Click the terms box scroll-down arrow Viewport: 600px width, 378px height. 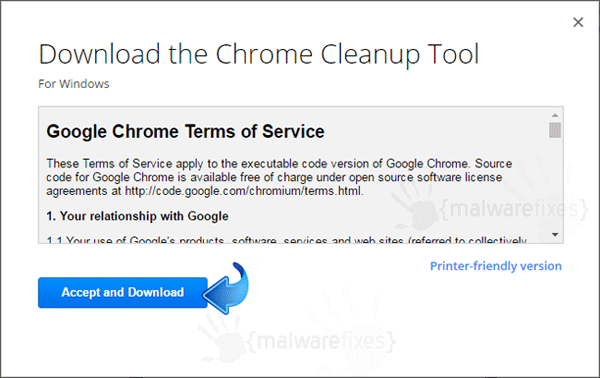tap(555, 235)
